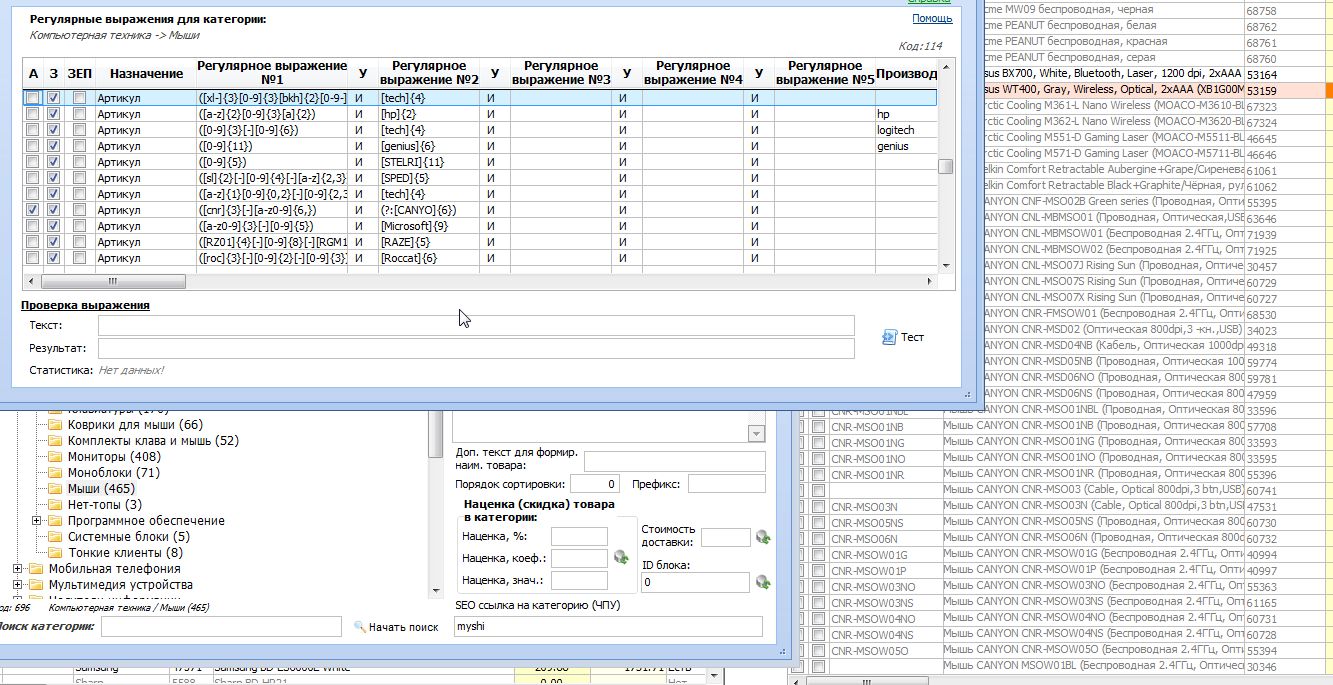Viewport: 1333px width, 685px height.
Task: Click Регулярное выражение №2 column header
Action: coord(429,74)
